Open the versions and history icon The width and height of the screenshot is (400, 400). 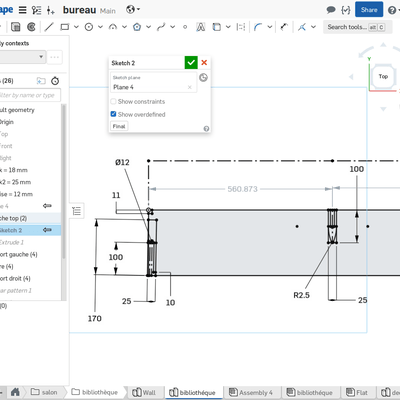pyautogui.click(x=36, y=10)
